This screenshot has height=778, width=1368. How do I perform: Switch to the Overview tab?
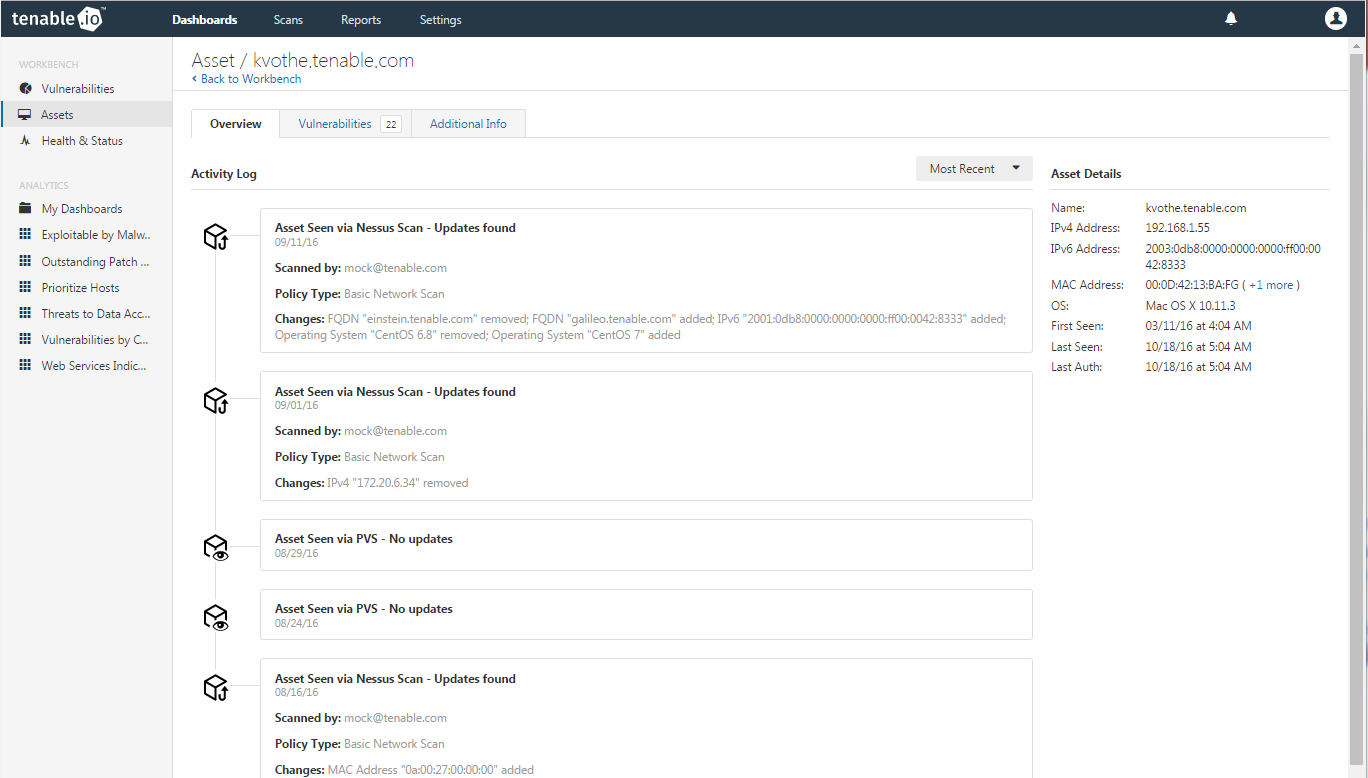coord(236,124)
